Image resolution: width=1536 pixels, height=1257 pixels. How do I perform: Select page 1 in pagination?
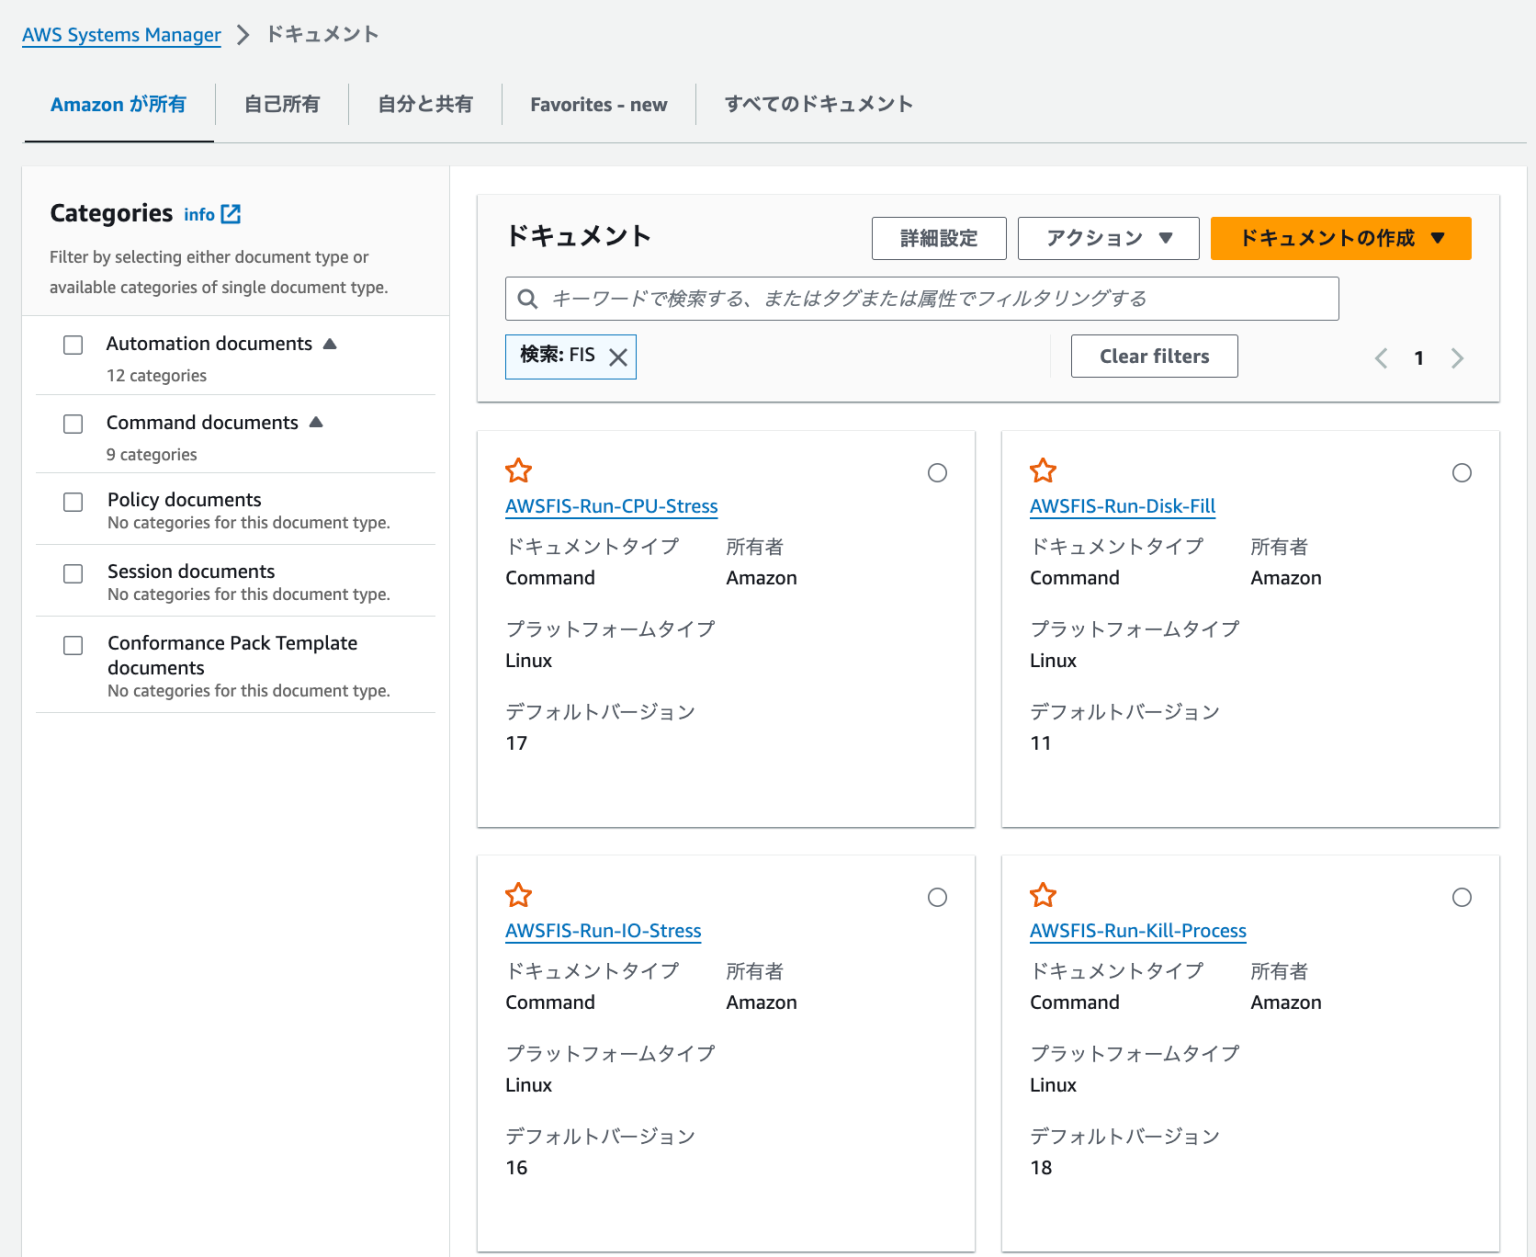click(1419, 357)
